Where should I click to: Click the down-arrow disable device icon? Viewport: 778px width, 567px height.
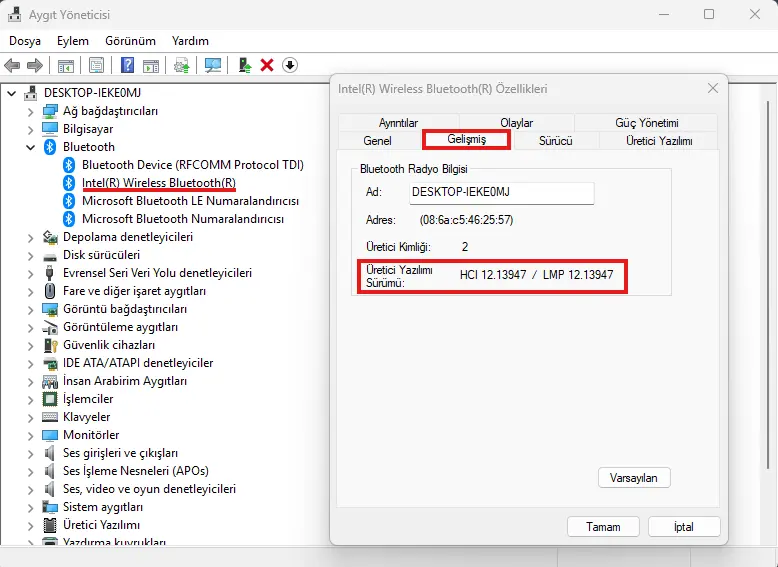[x=290, y=65]
